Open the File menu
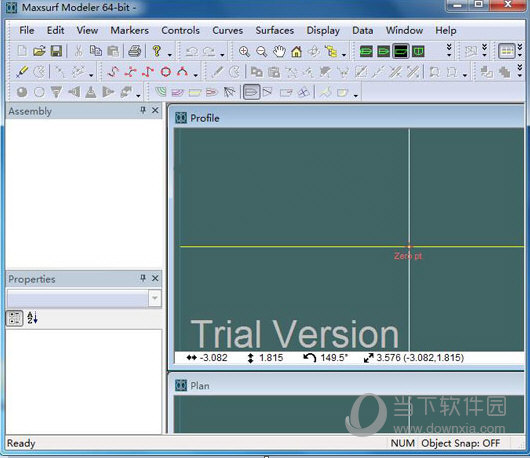 pyautogui.click(x=27, y=30)
